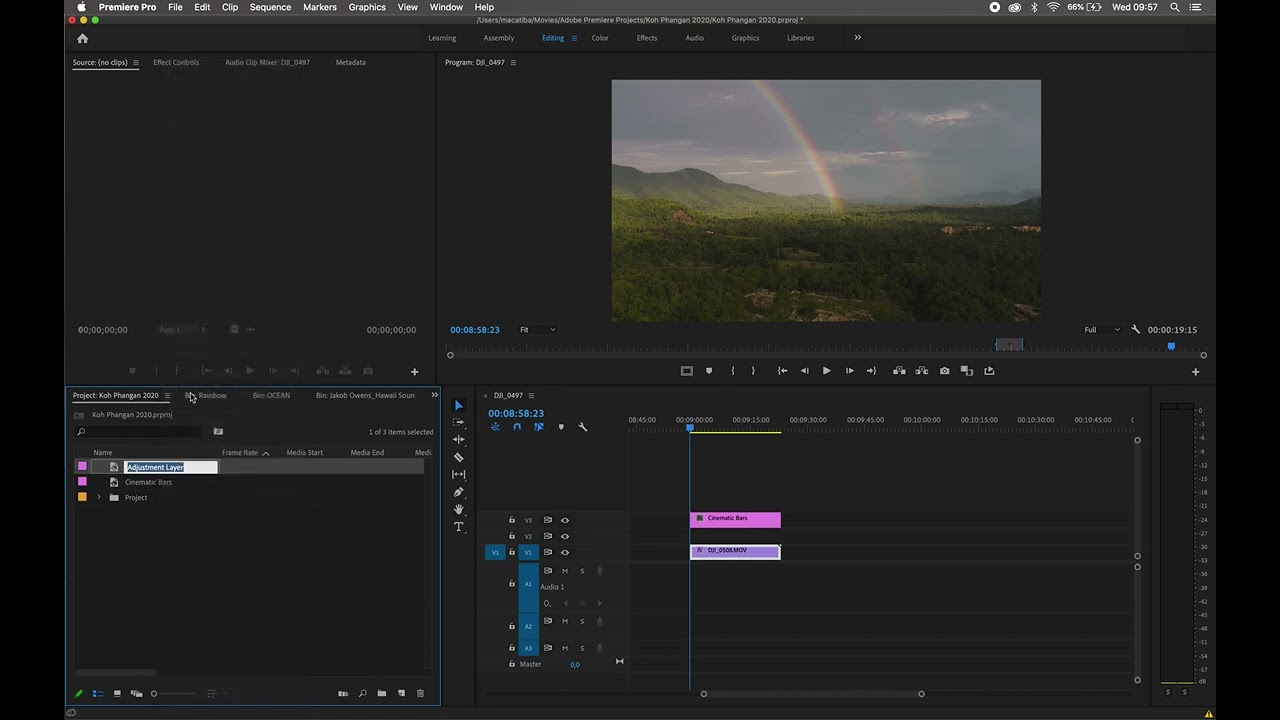The width and height of the screenshot is (1280, 720).
Task: Choose the Hand tool
Action: [x=458, y=508]
